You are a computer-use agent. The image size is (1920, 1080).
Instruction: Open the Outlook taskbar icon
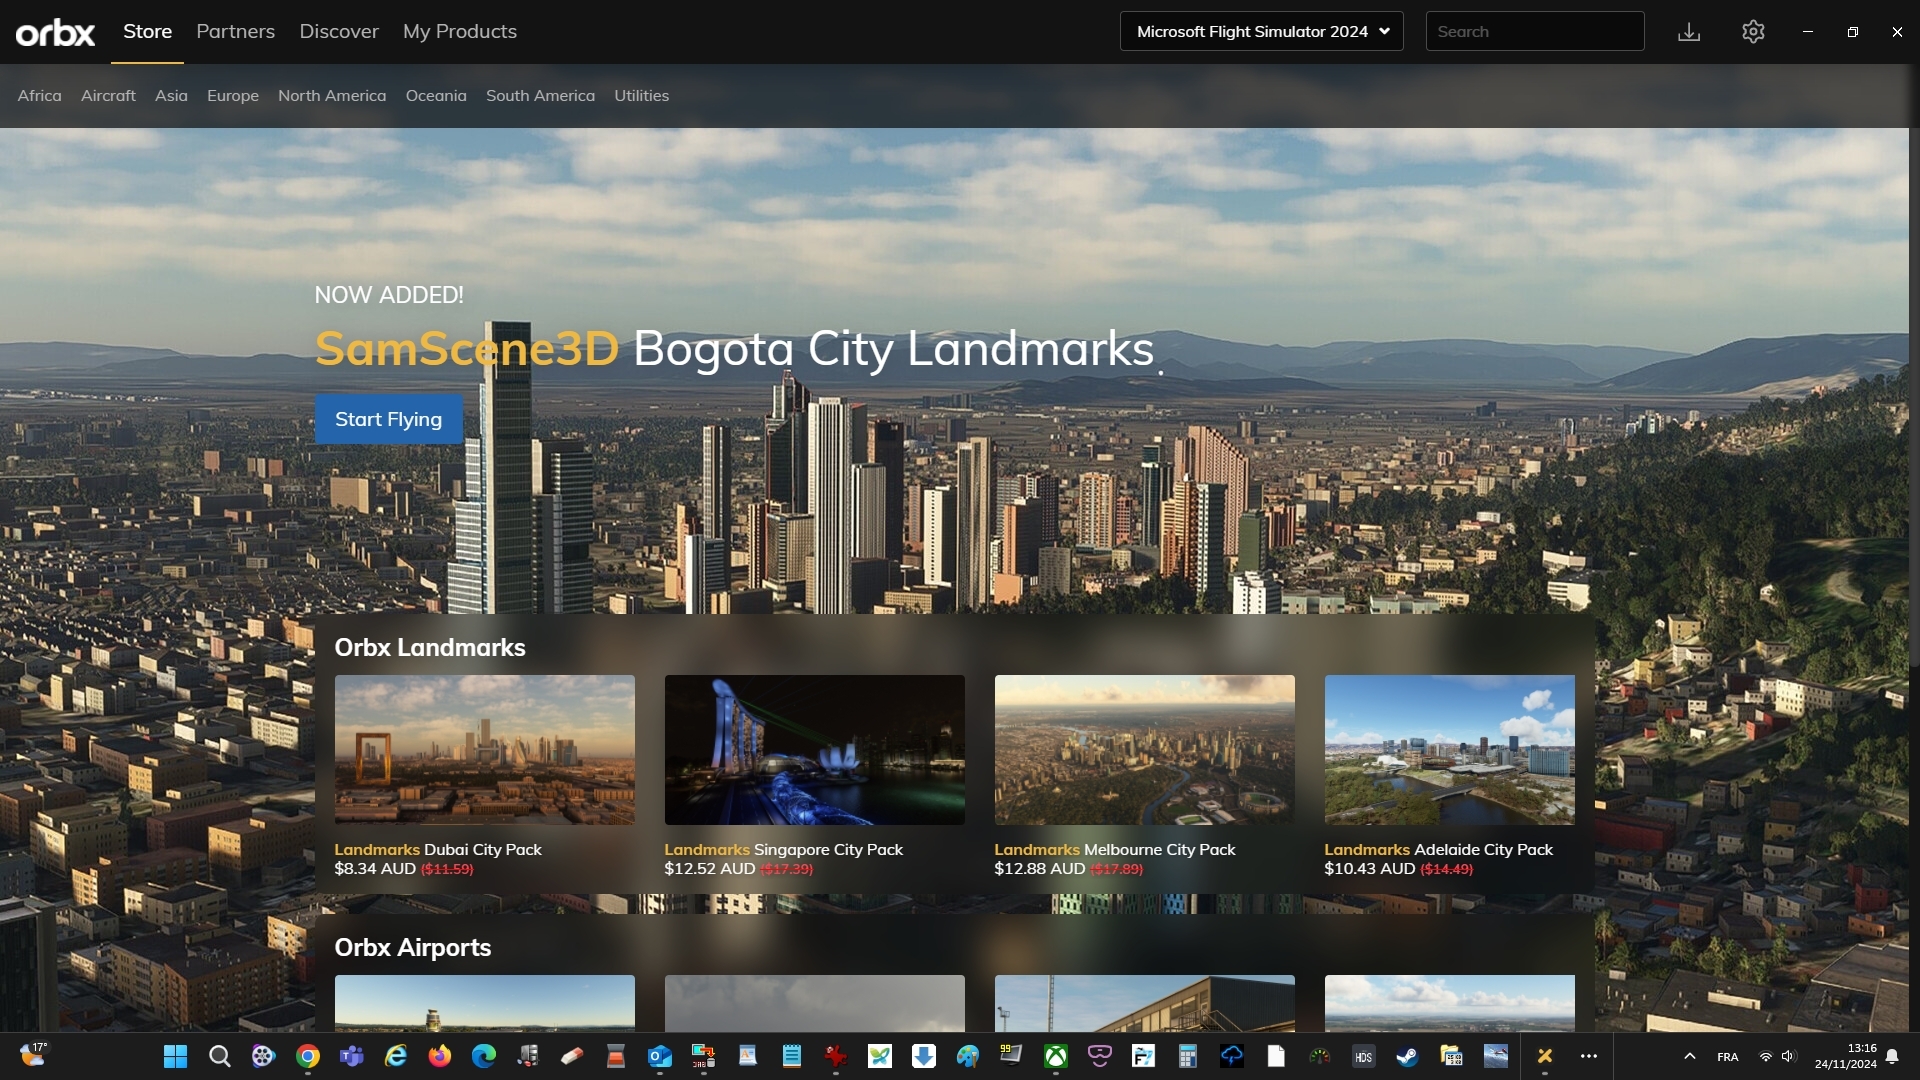[x=660, y=1057]
